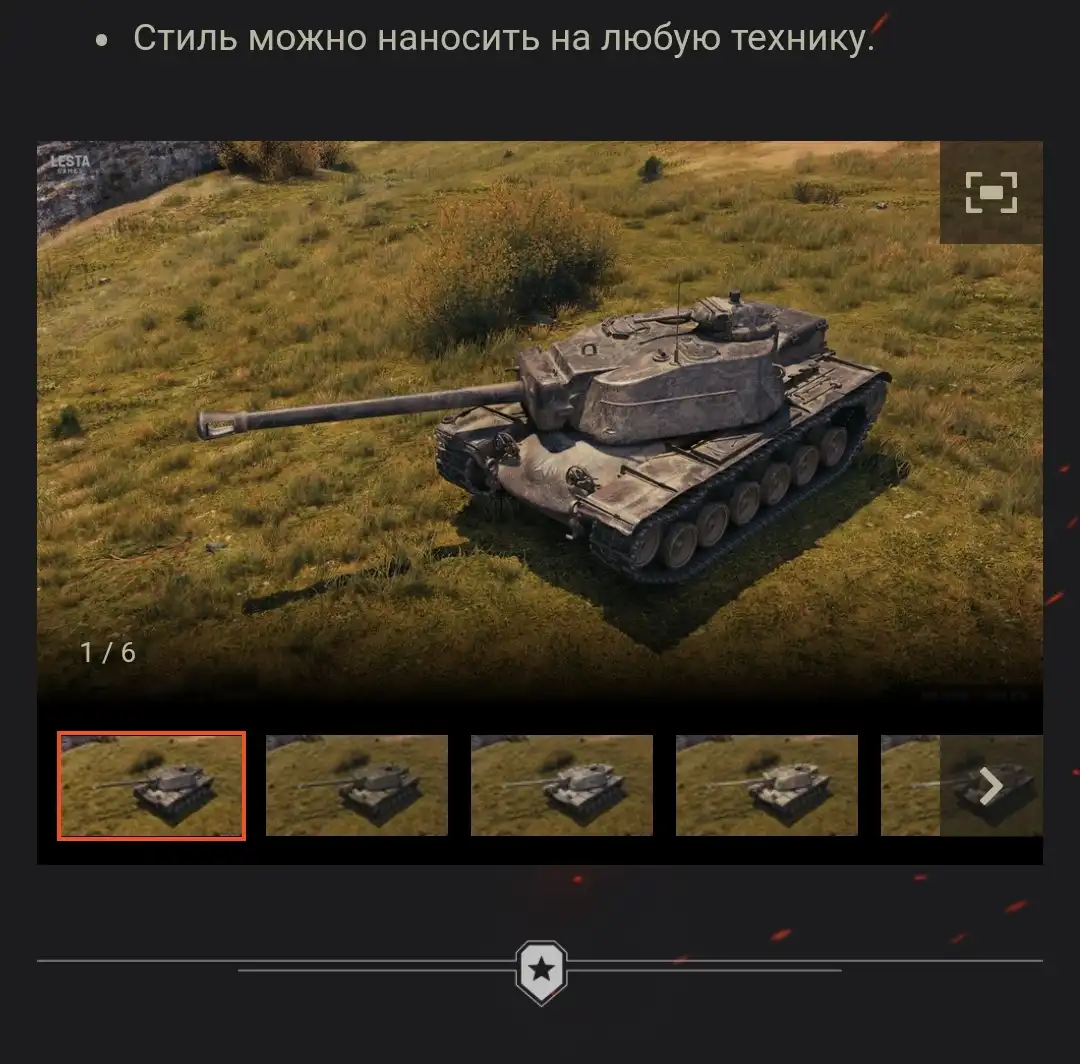
Task: Click the 1 / 6 slide counter
Action: click(108, 652)
